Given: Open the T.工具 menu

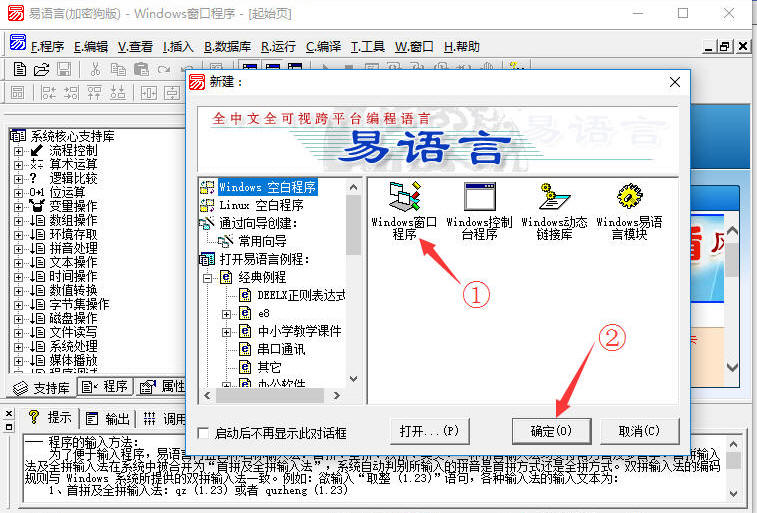Looking at the screenshot, I should pyautogui.click(x=367, y=46).
